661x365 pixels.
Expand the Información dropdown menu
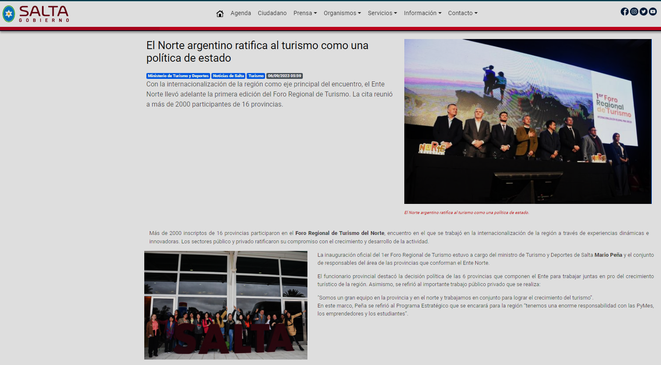point(422,13)
